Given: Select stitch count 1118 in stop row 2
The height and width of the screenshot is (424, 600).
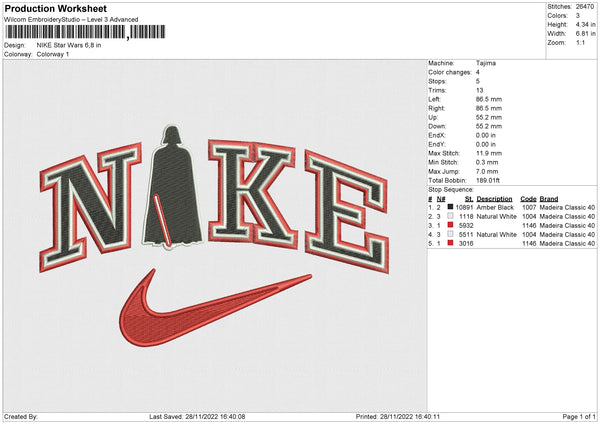Looking at the screenshot, I should tap(466, 217).
